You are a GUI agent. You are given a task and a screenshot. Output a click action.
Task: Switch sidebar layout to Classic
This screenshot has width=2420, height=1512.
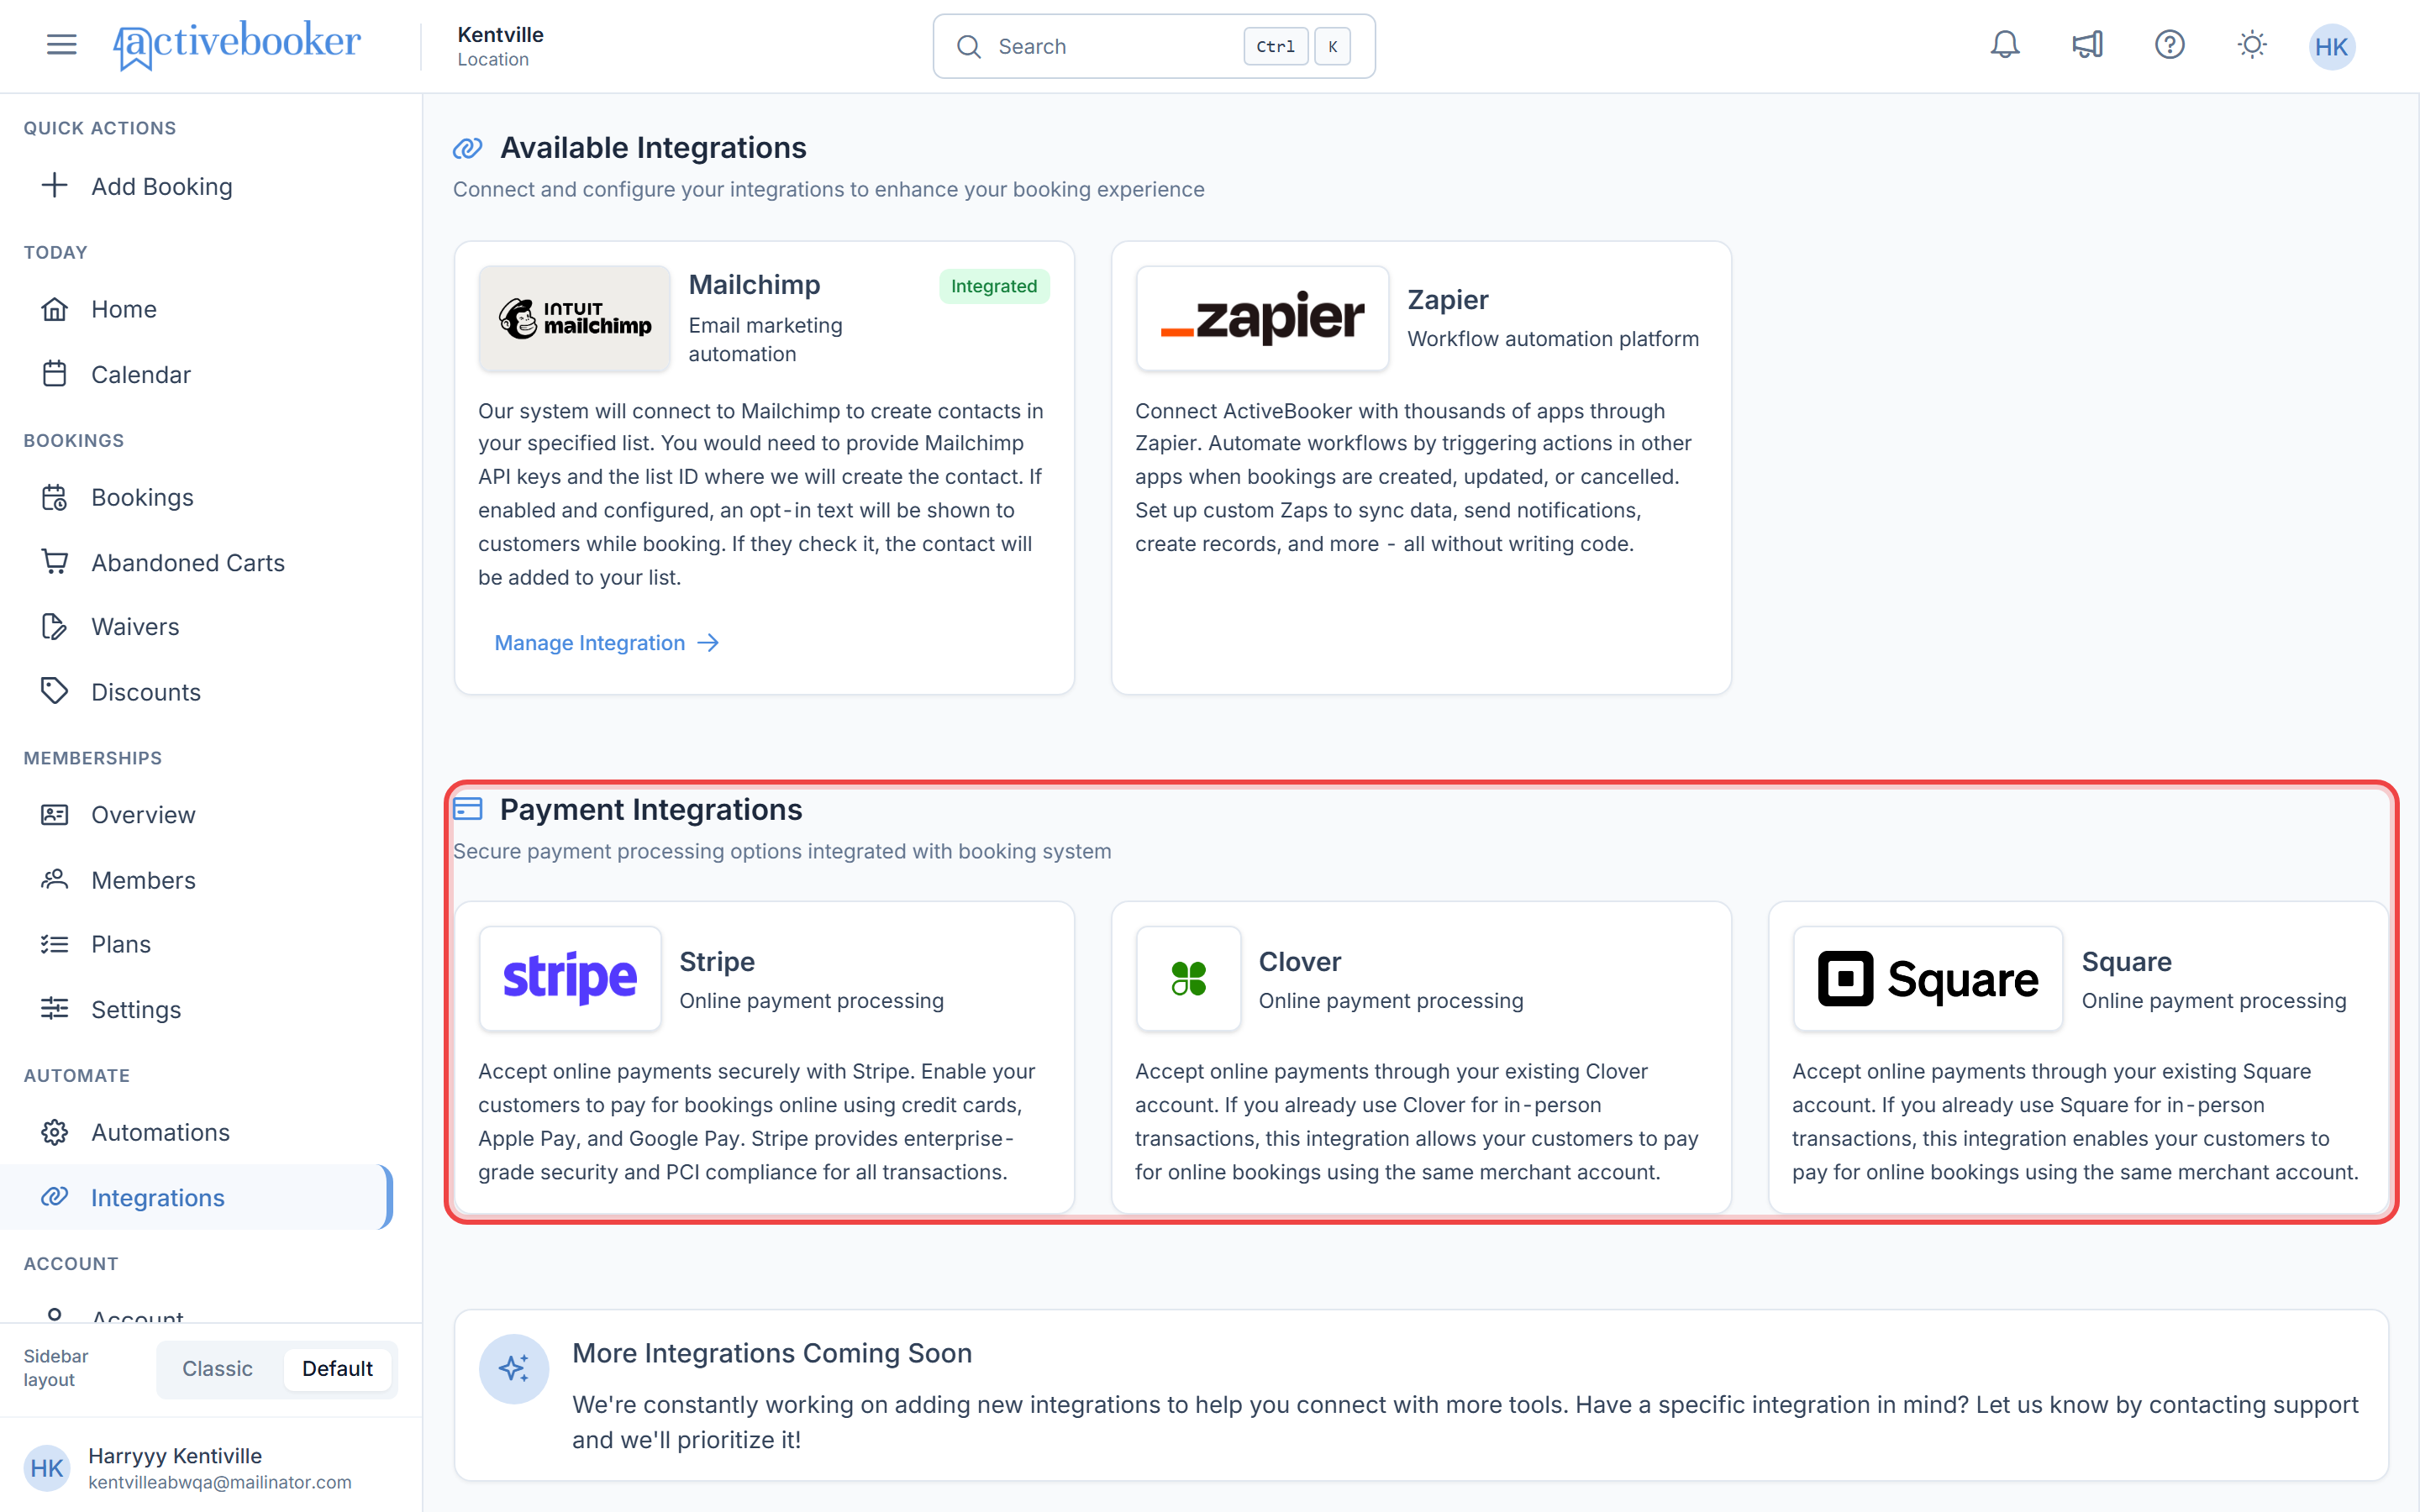tap(217, 1368)
